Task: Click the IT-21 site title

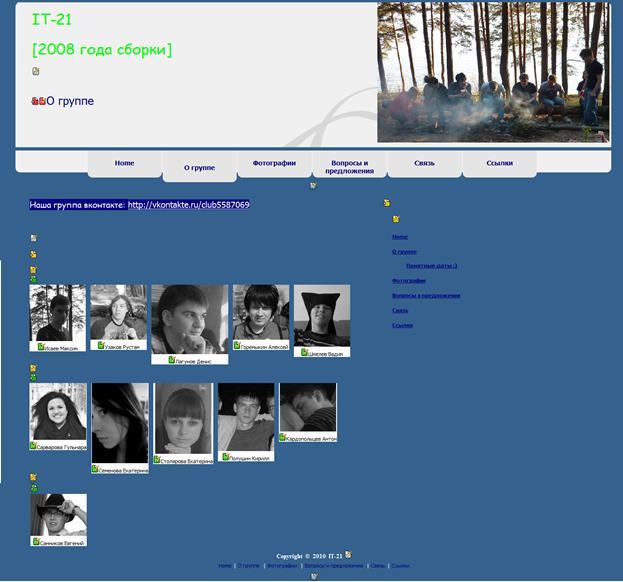Action: pyautogui.click(x=52, y=19)
